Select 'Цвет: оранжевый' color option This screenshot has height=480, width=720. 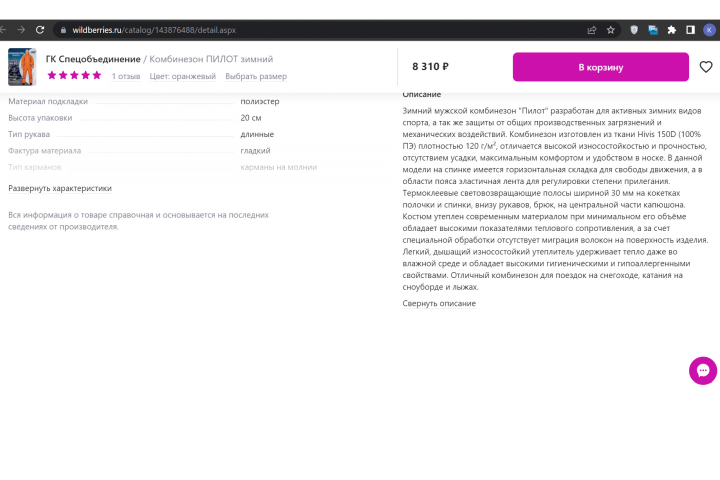pyautogui.click(x=183, y=76)
